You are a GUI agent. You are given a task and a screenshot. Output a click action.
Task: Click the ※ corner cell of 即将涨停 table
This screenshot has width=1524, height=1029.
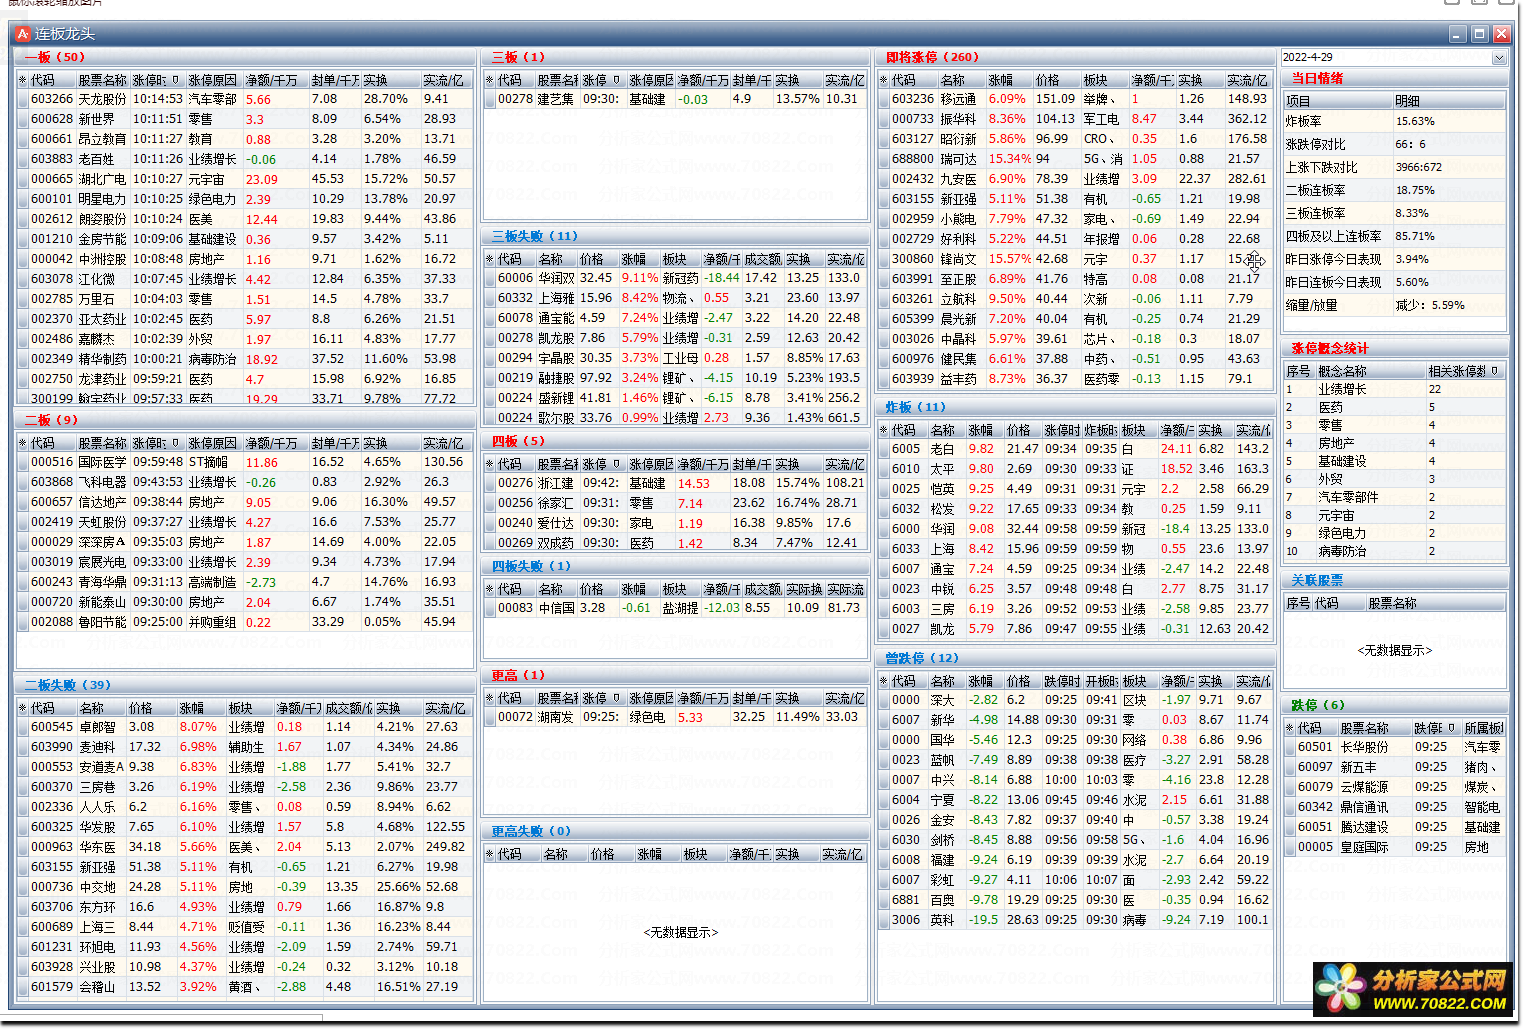point(884,80)
